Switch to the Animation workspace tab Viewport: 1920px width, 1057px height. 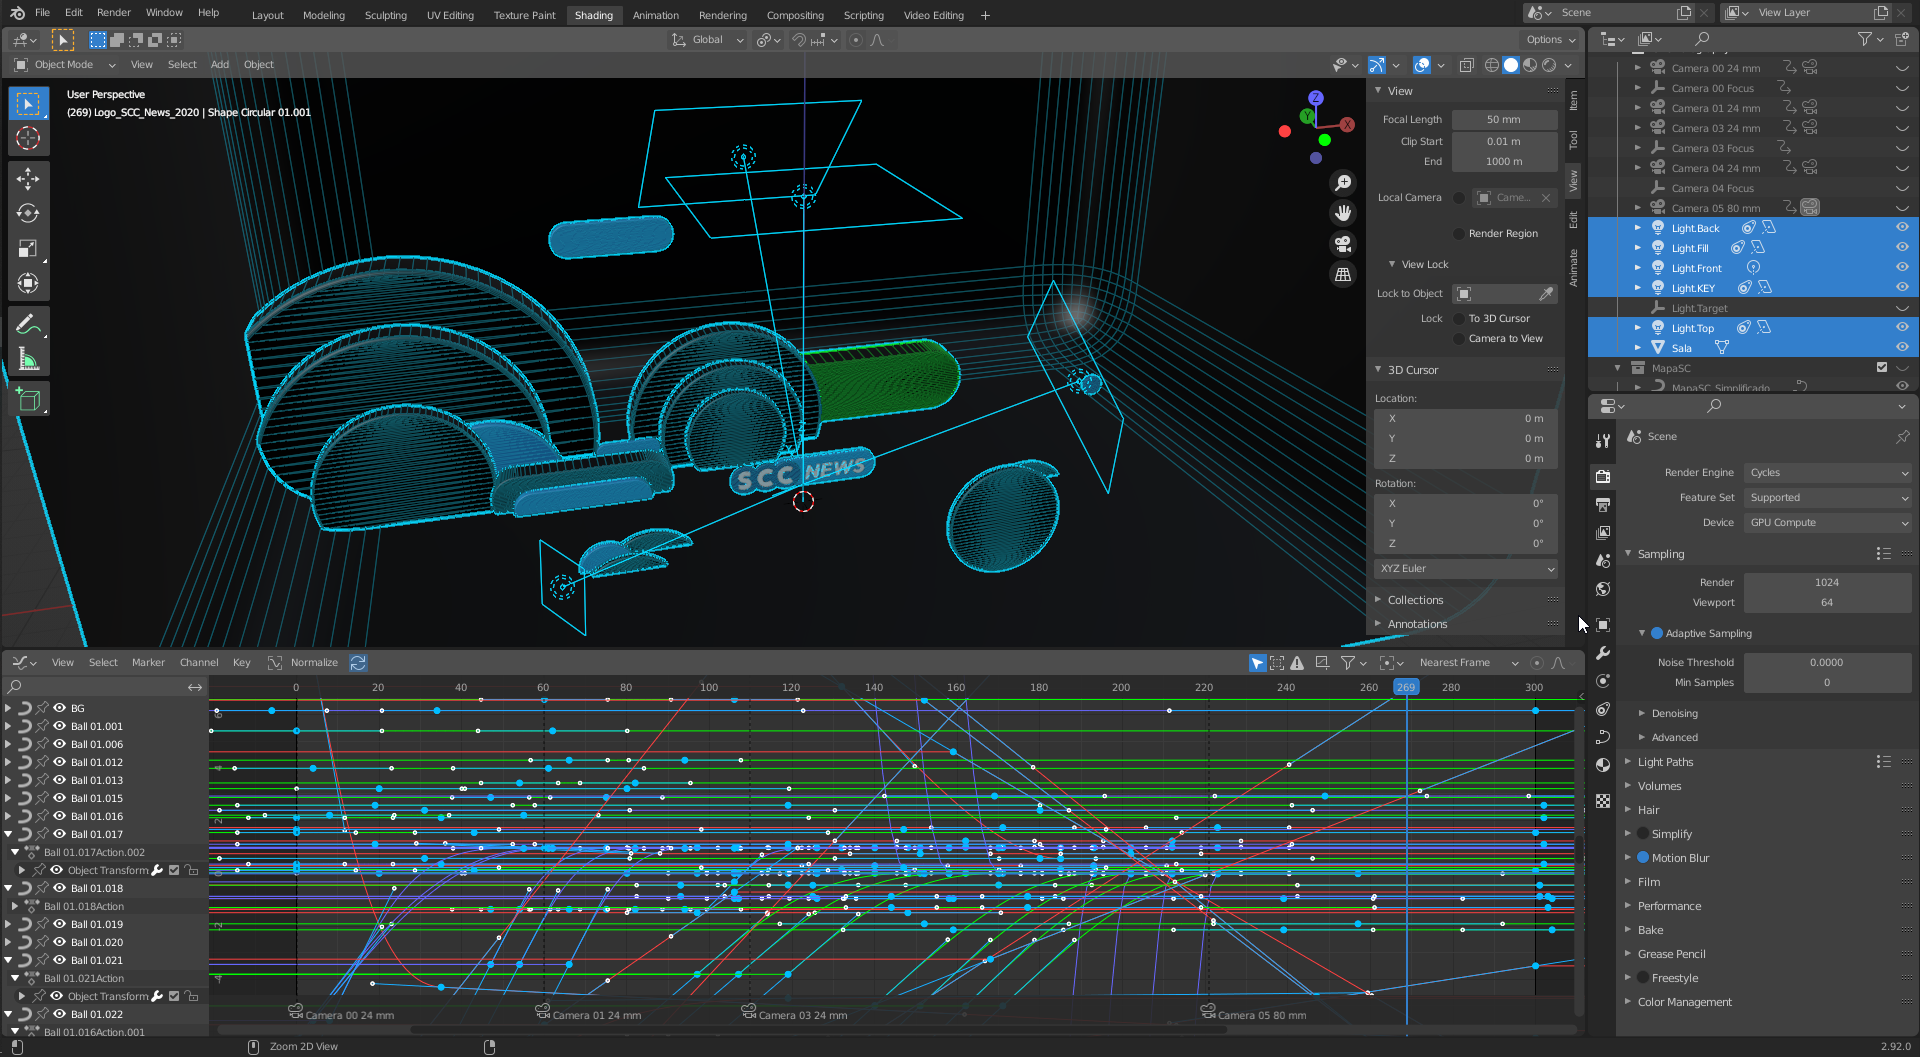(x=655, y=15)
